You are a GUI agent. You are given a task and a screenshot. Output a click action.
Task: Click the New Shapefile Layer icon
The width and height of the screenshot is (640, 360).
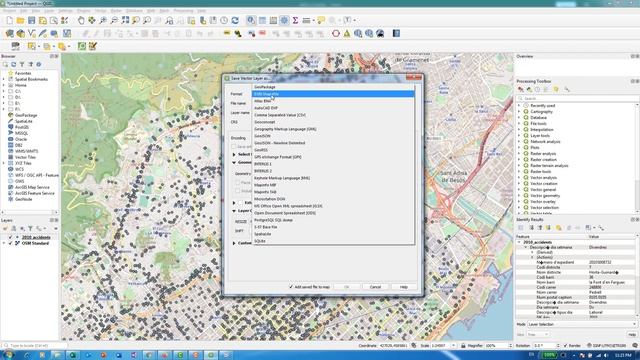[31, 33]
